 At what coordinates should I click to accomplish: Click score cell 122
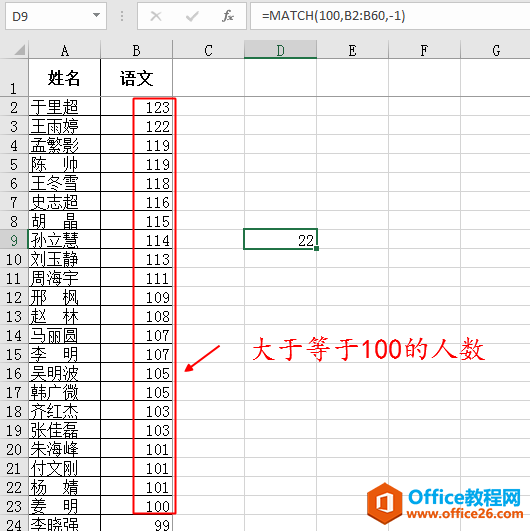coord(136,126)
